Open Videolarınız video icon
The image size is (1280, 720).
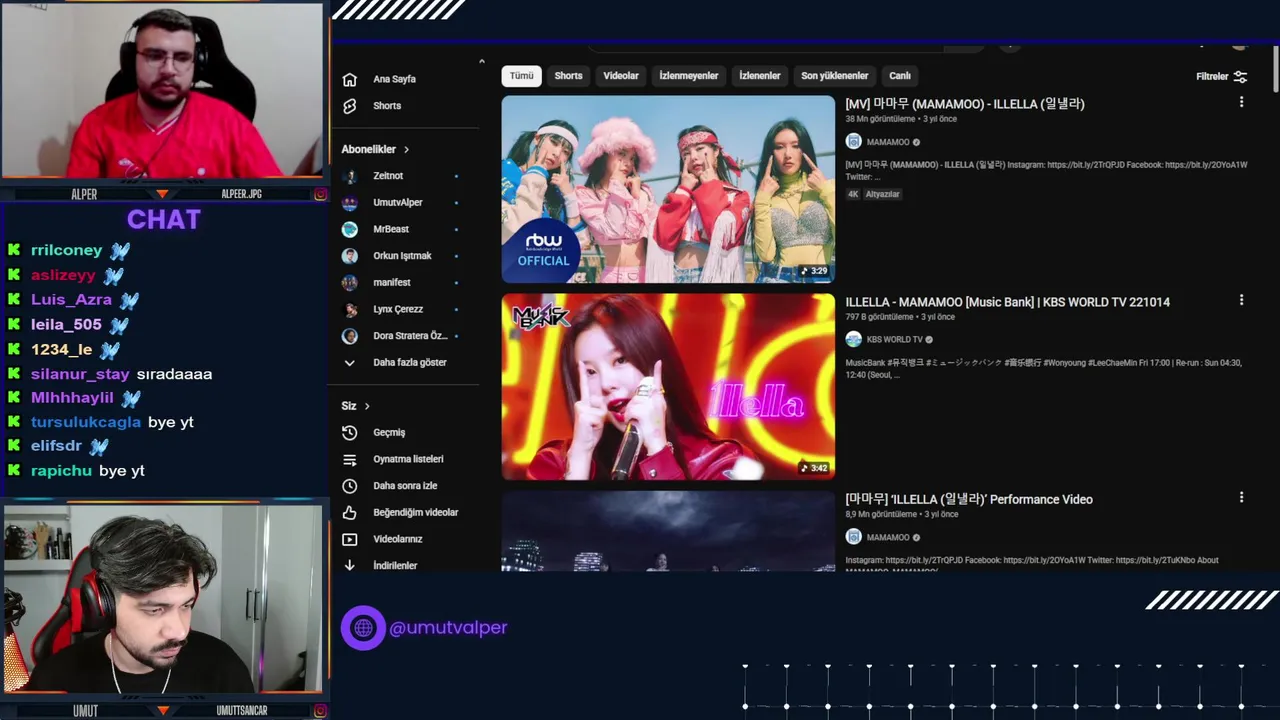click(x=349, y=539)
